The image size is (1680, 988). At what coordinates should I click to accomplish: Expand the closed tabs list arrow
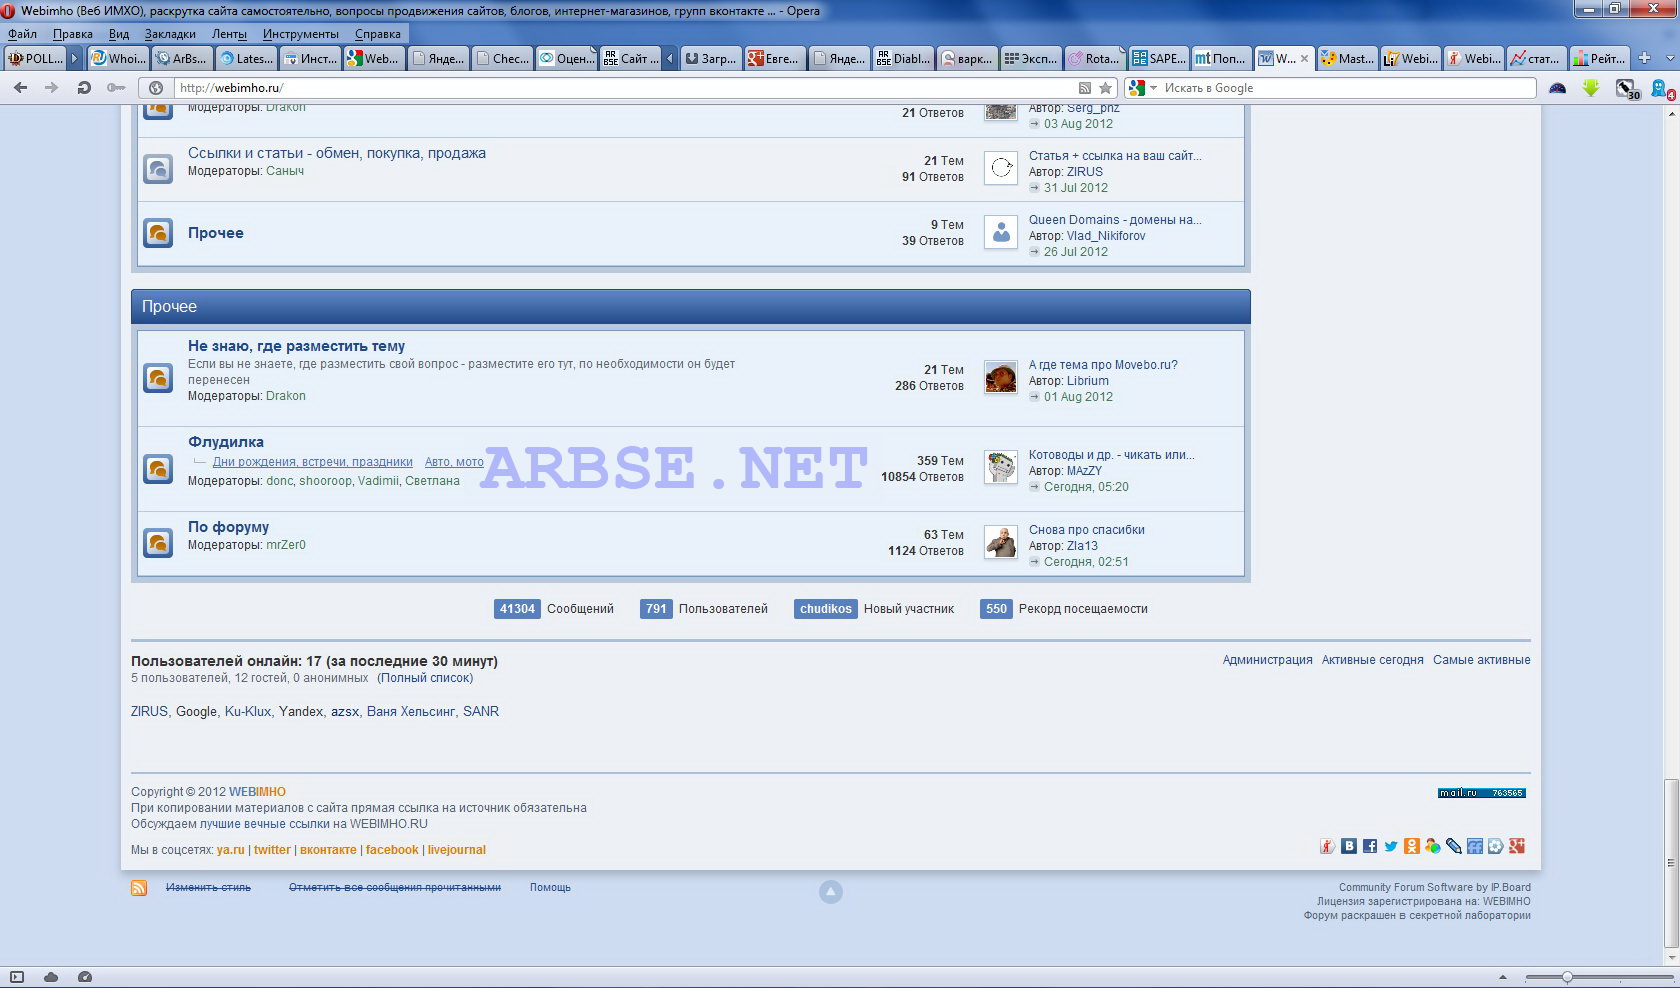1670,58
